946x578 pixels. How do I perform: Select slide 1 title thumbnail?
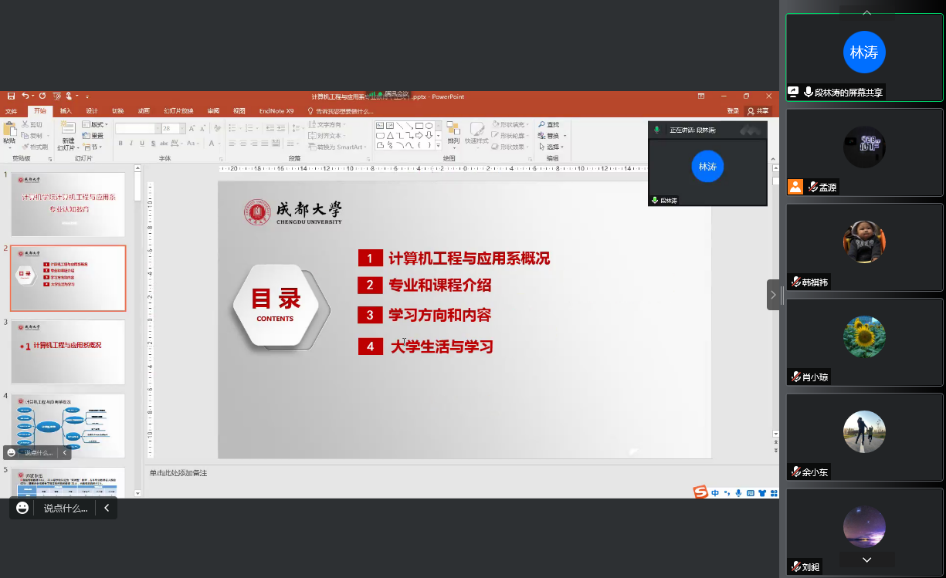click(68, 203)
